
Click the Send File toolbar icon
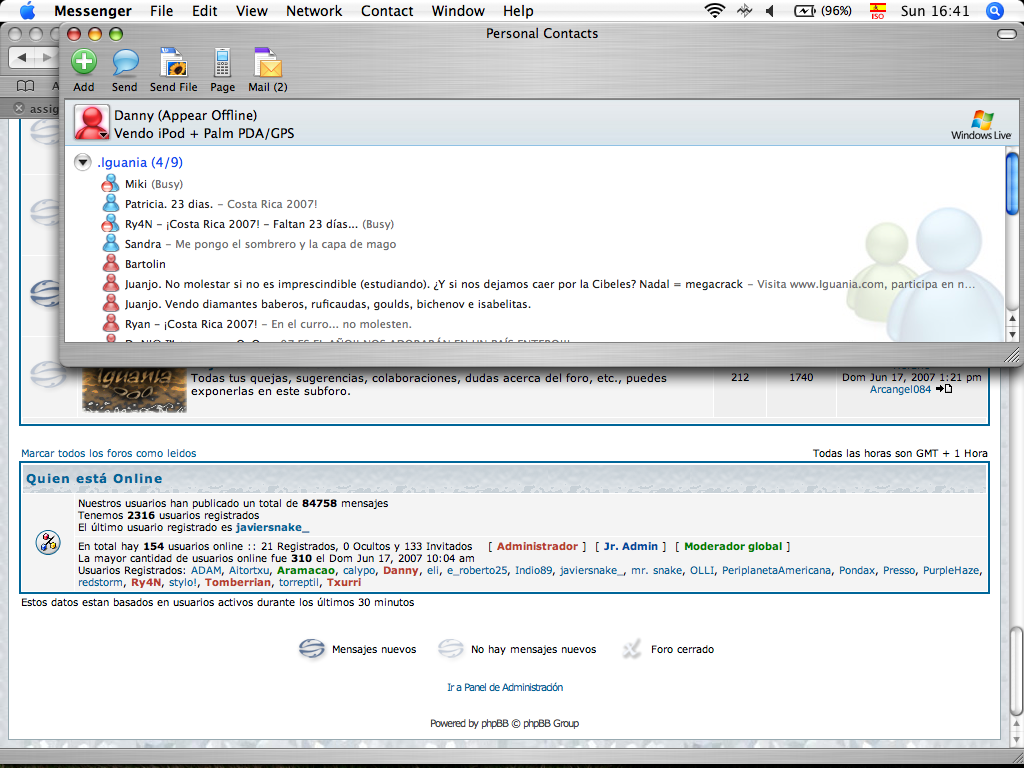tap(174, 63)
